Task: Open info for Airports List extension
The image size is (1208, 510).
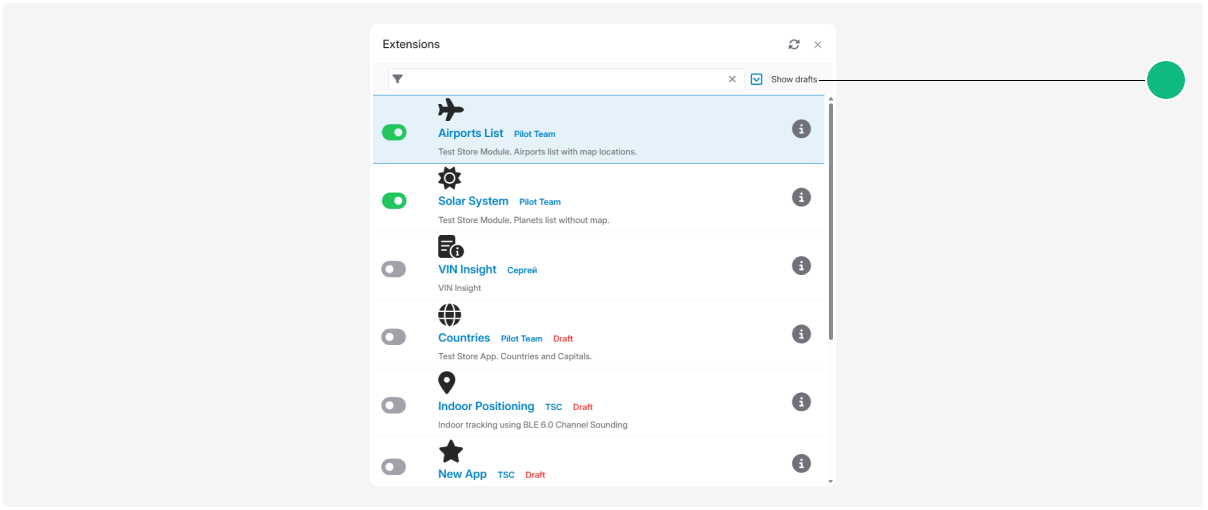Action: [x=801, y=129]
